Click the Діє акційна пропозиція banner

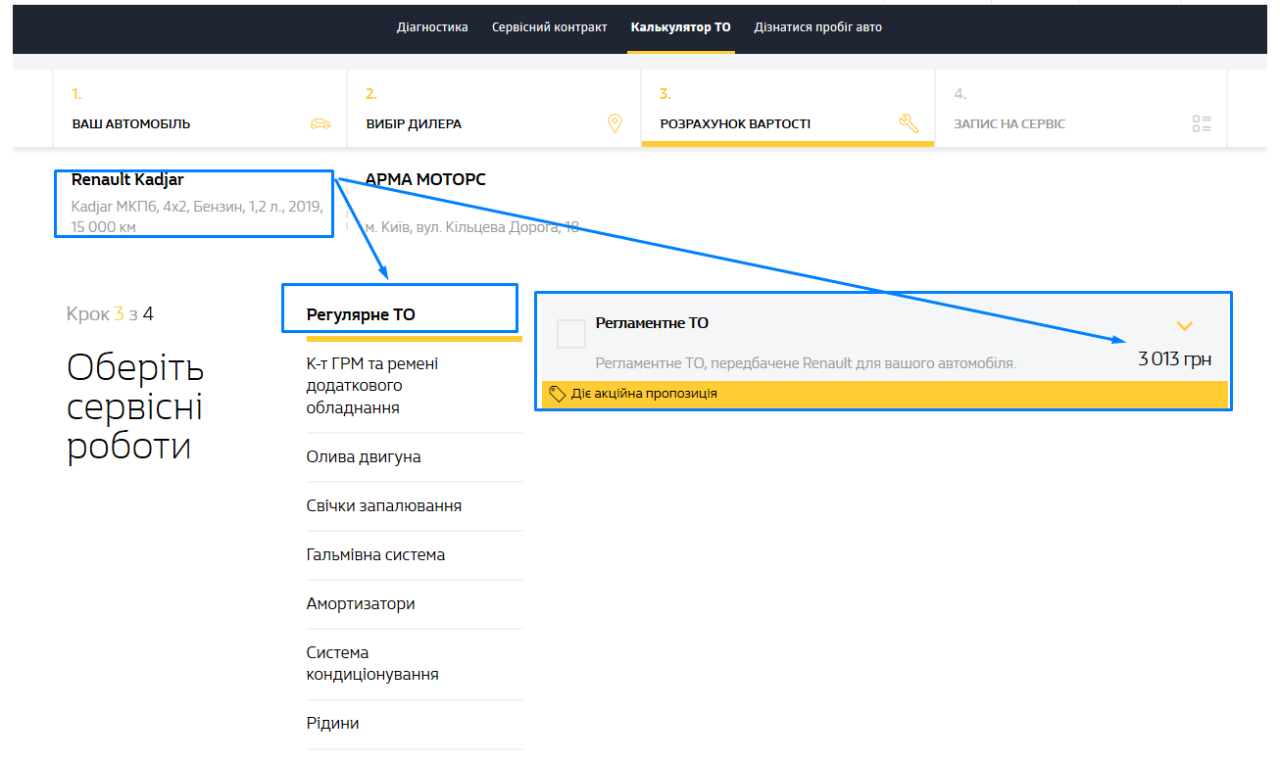[884, 394]
